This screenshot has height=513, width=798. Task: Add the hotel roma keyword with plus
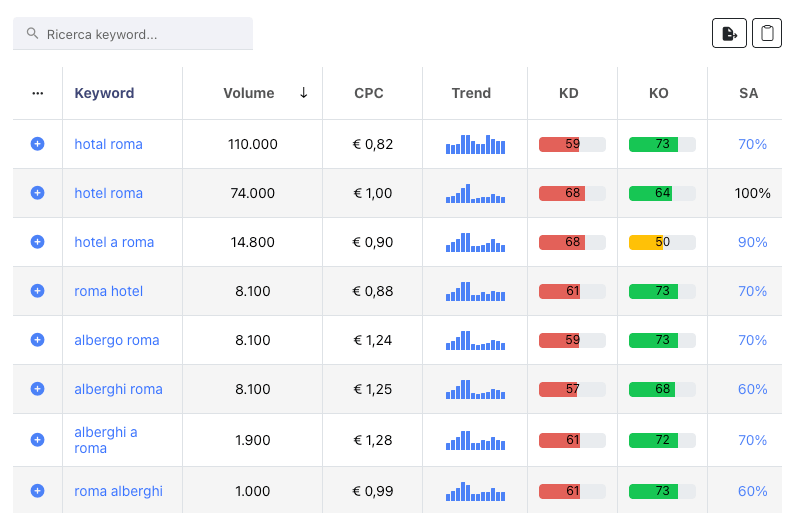pos(37,193)
